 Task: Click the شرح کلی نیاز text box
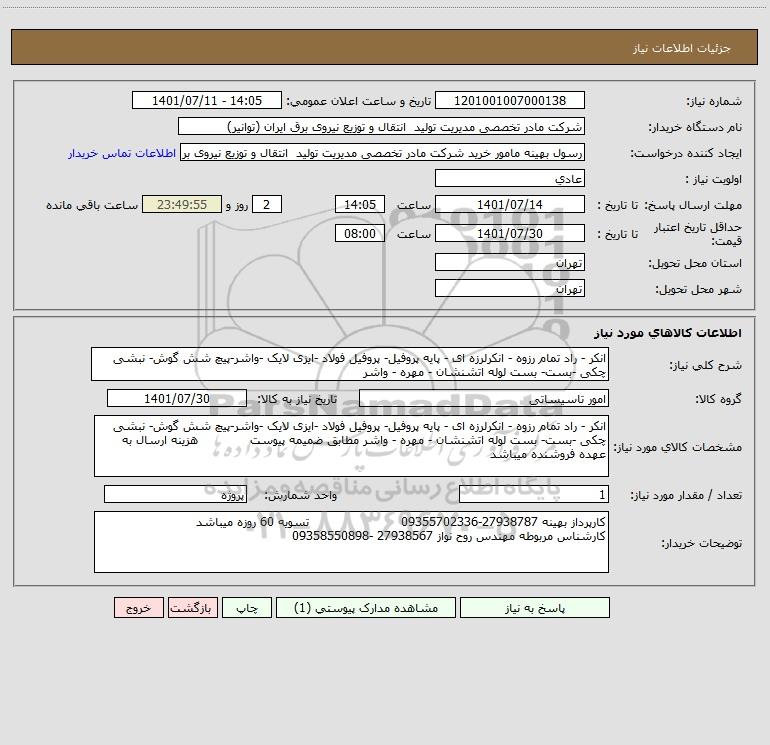tap(350, 364)
